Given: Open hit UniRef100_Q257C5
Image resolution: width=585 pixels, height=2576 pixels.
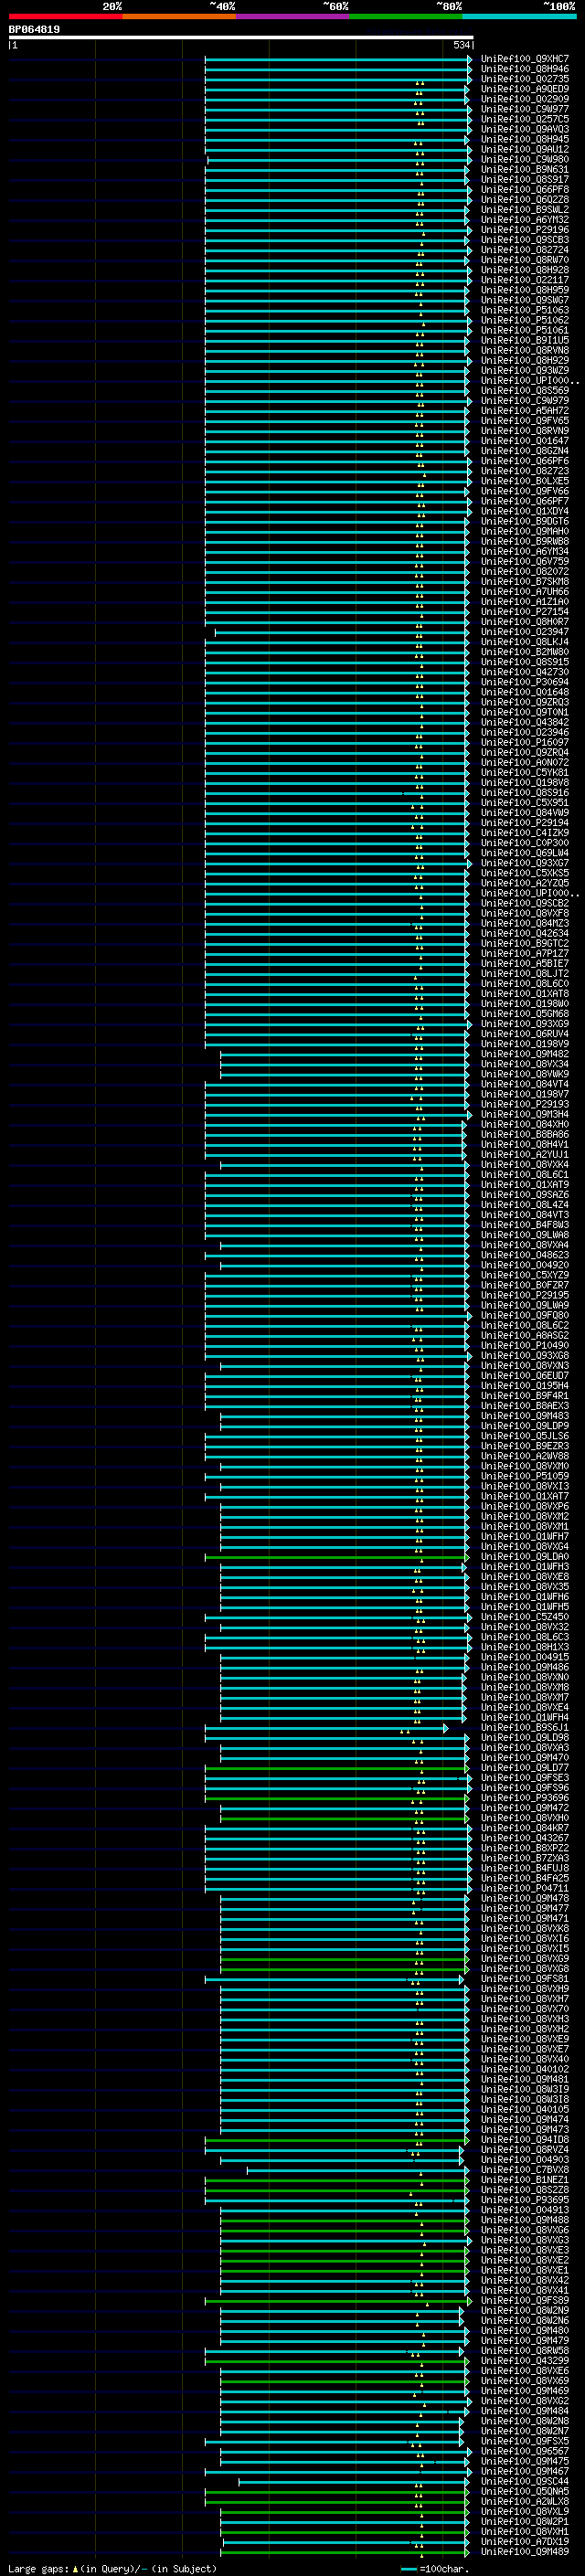Looking at the screenshot, I should pos(525,119).
